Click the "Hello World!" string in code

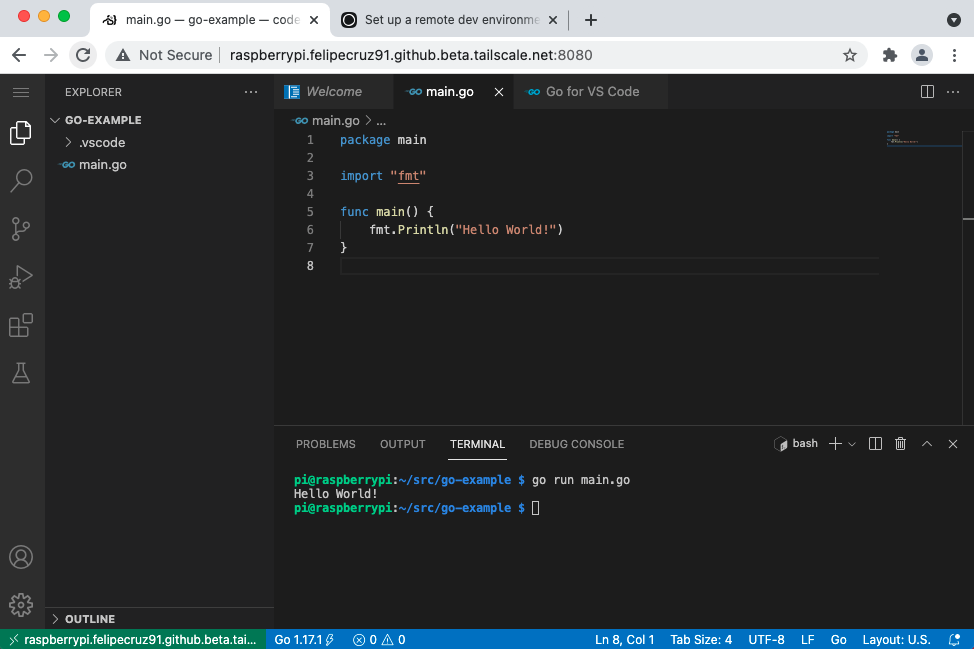coord(506,230)
